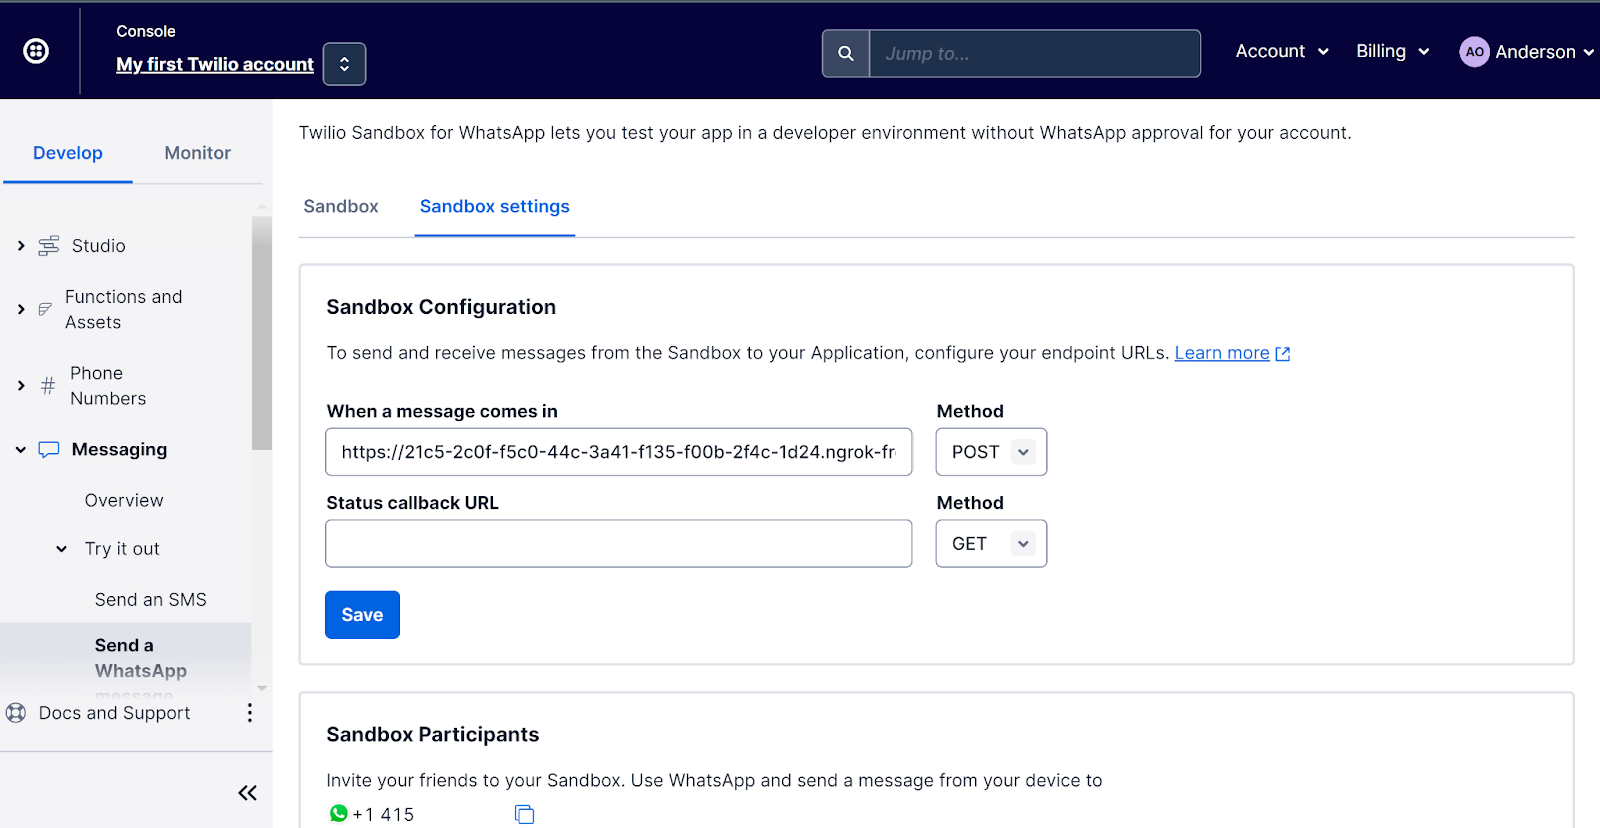Open Docs and Support
Viewport: 1600px width, 828px height.
click(x=114, y=713)
